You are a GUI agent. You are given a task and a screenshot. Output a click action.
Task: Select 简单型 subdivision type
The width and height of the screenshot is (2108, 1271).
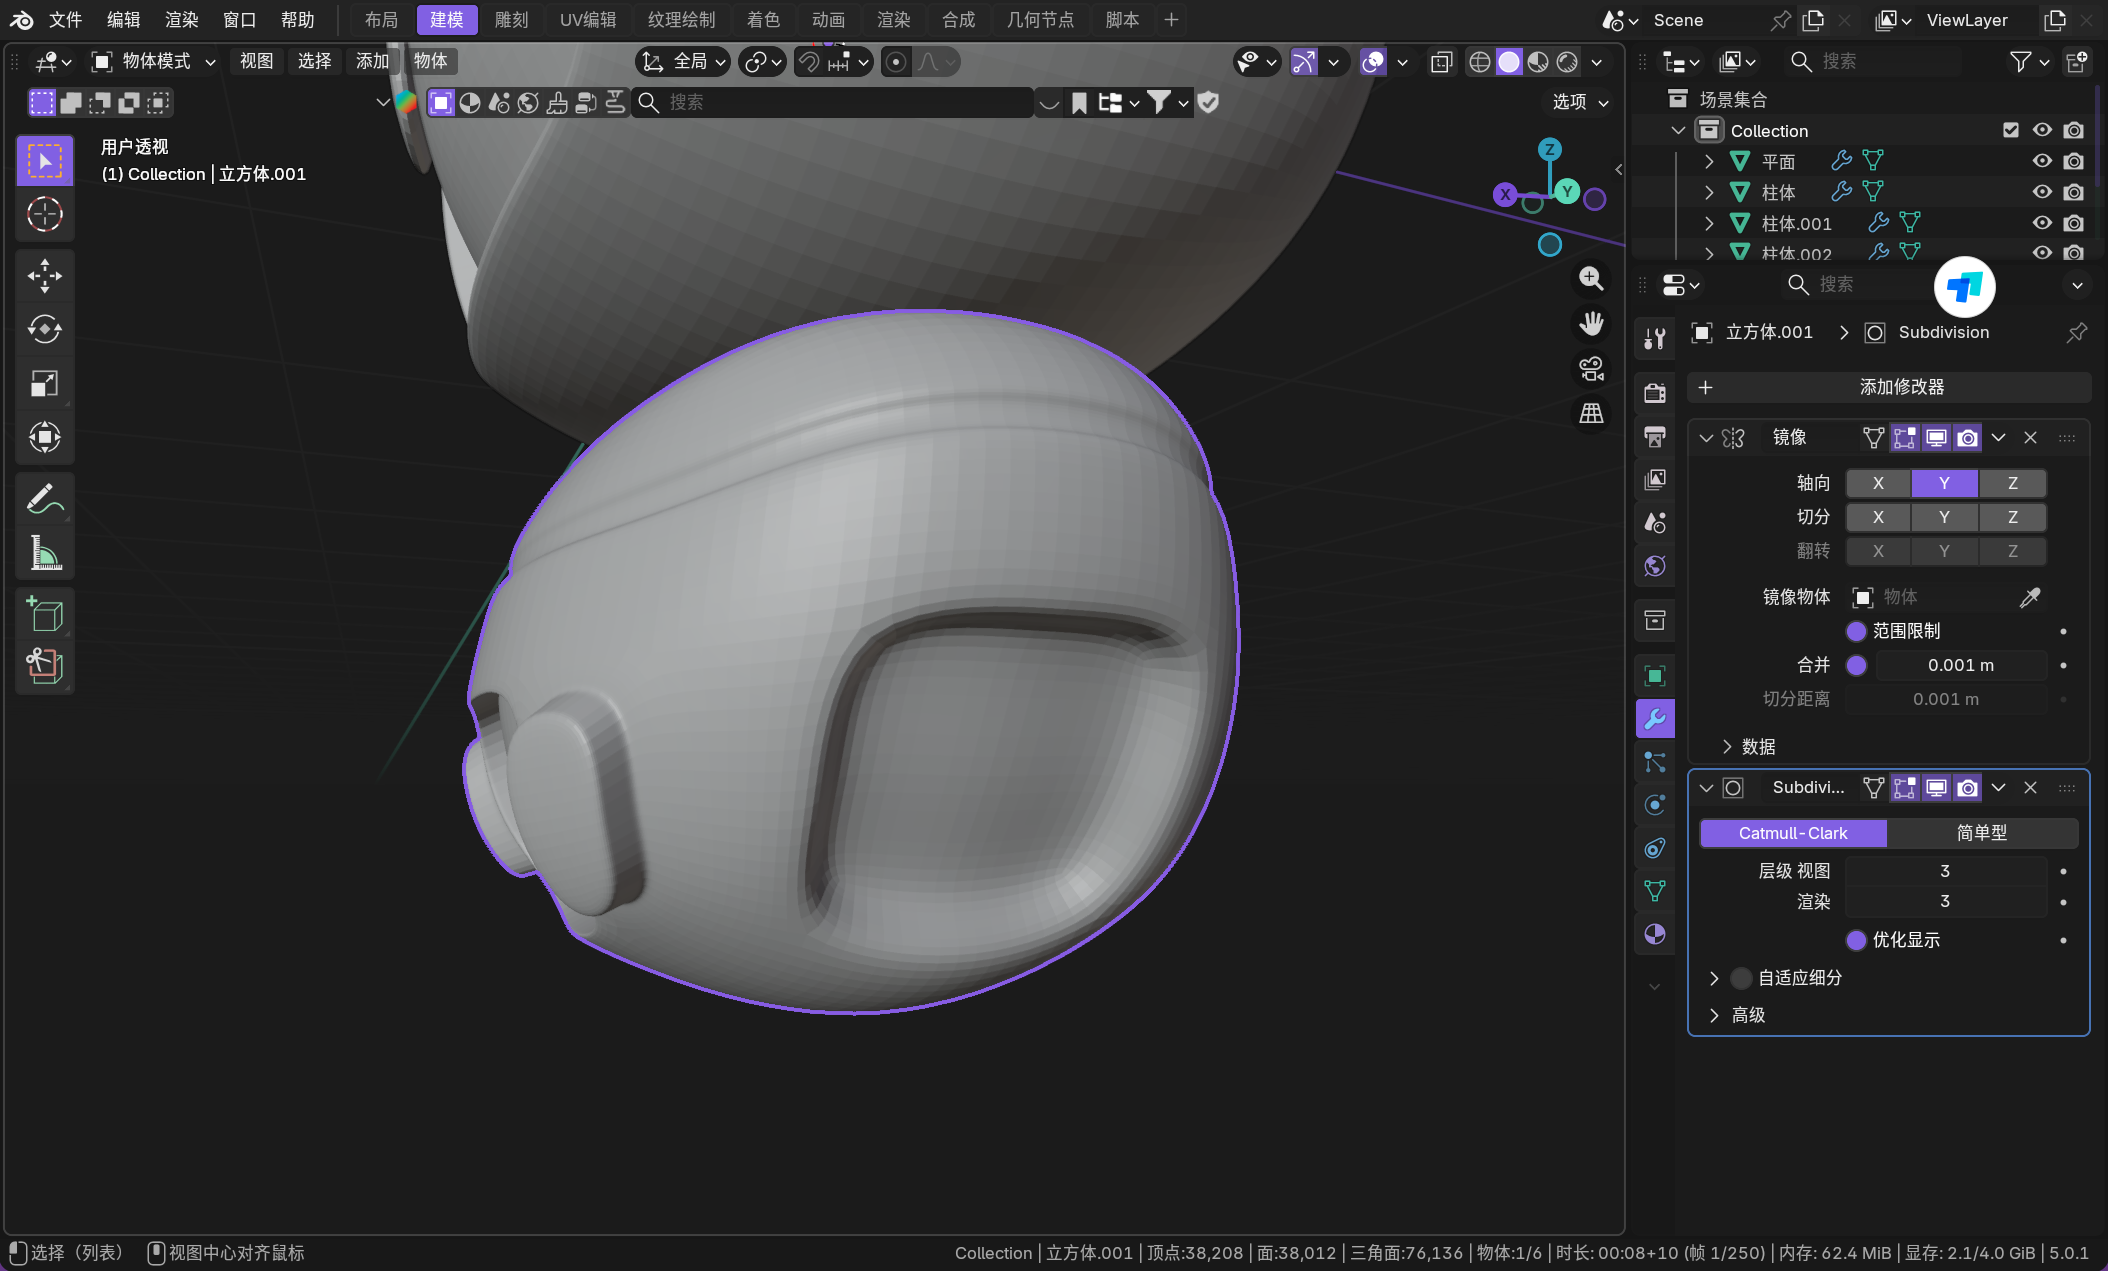click(x=1981, y=833)
